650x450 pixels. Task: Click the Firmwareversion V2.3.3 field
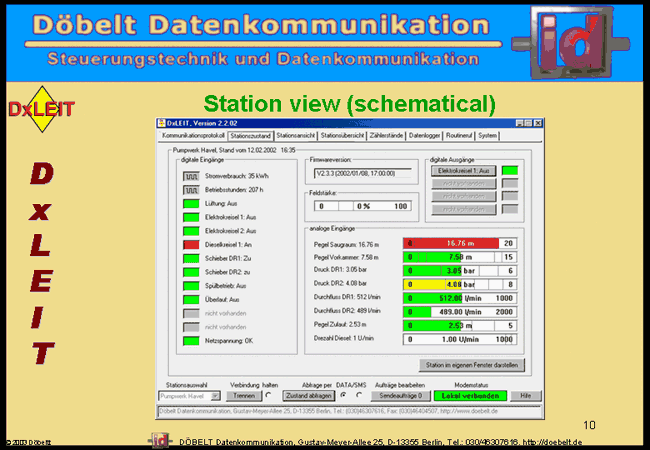pyautogui.click(x=363, y=174)
